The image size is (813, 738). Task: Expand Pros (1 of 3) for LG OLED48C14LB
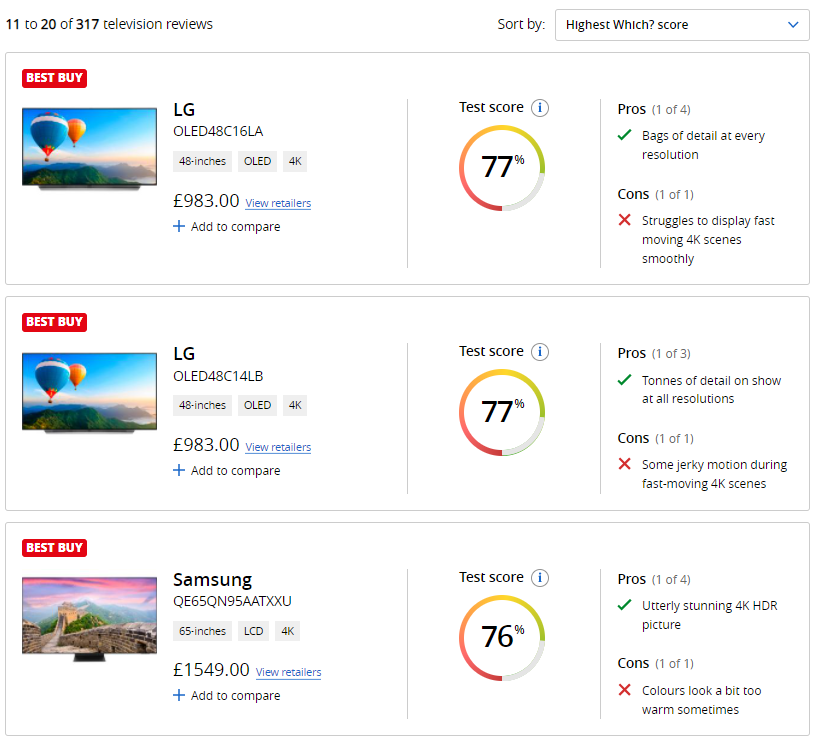coord(654,353)
